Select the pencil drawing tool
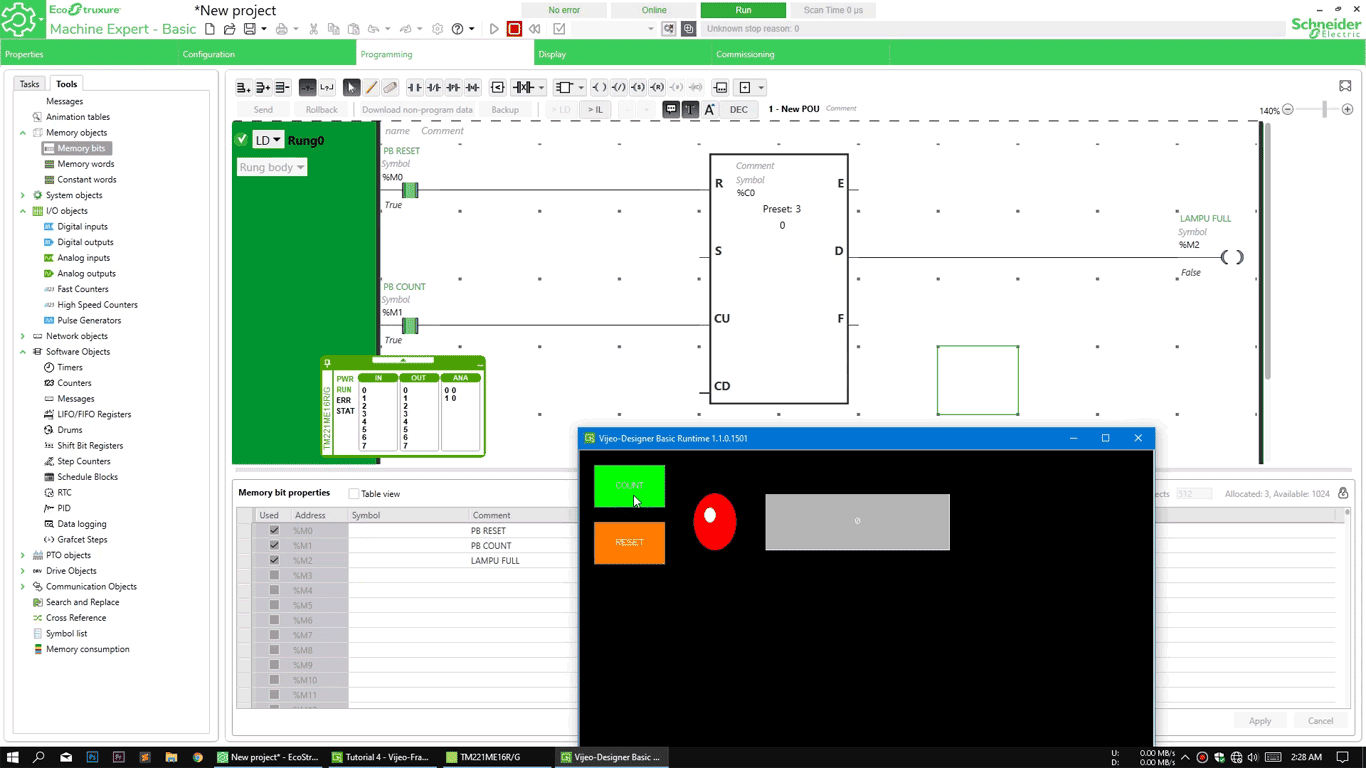 [370, 88]
